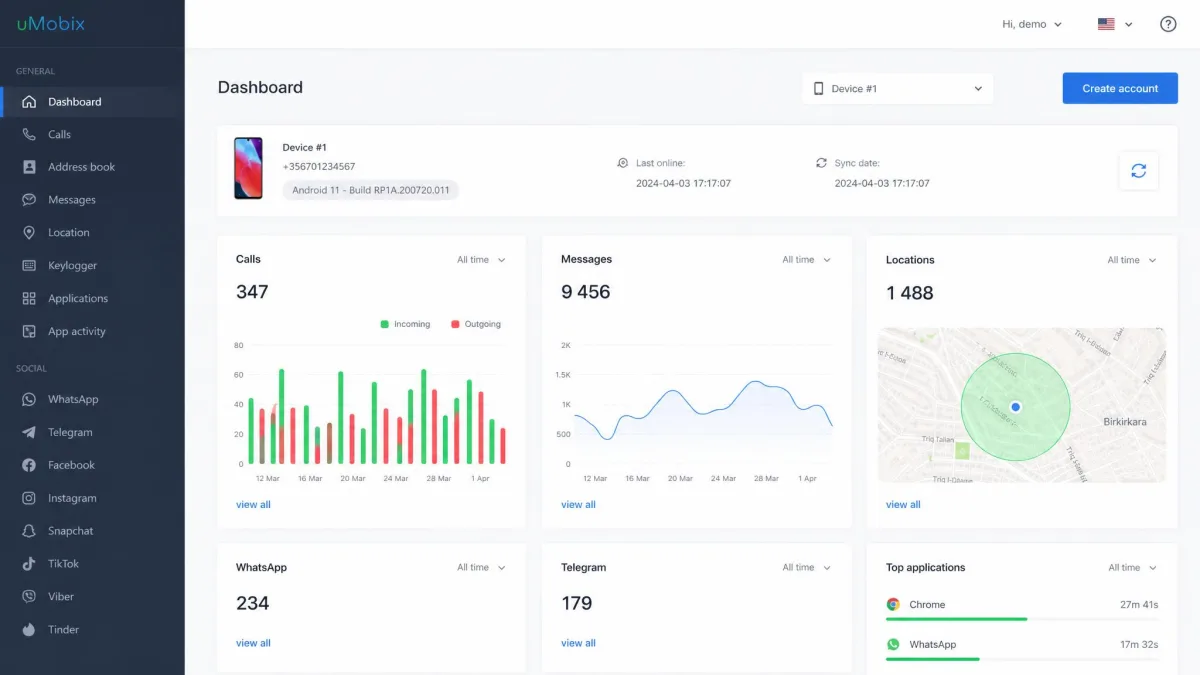
Task: Click the WhatsApp icon in sidebar
Action: click(28, 399)
